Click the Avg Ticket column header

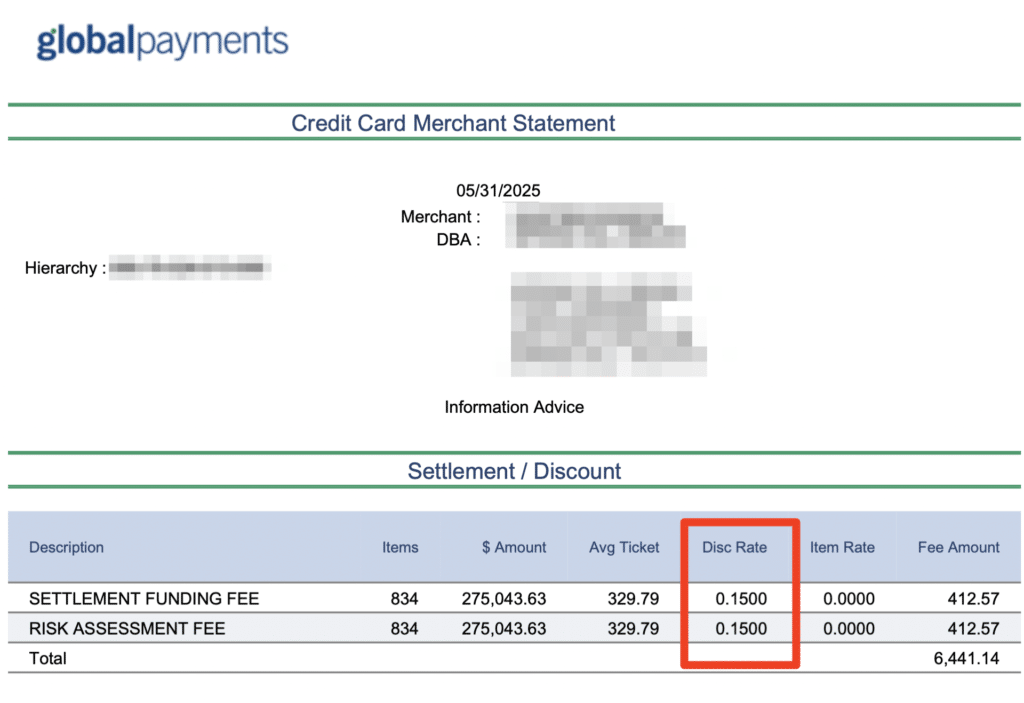[x=624, y=547]
